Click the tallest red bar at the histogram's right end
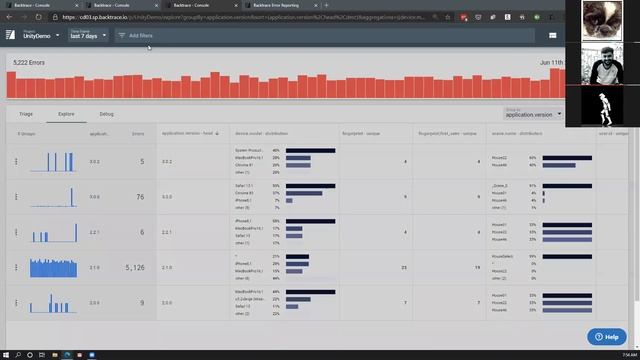 click(x=555, y=83)
